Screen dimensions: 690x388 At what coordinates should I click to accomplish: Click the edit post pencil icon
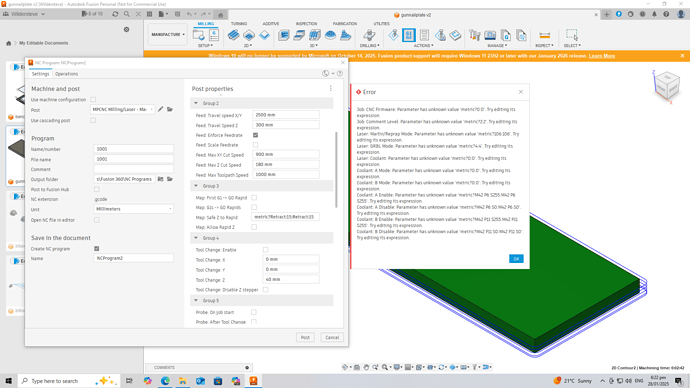tap(161, 109)
